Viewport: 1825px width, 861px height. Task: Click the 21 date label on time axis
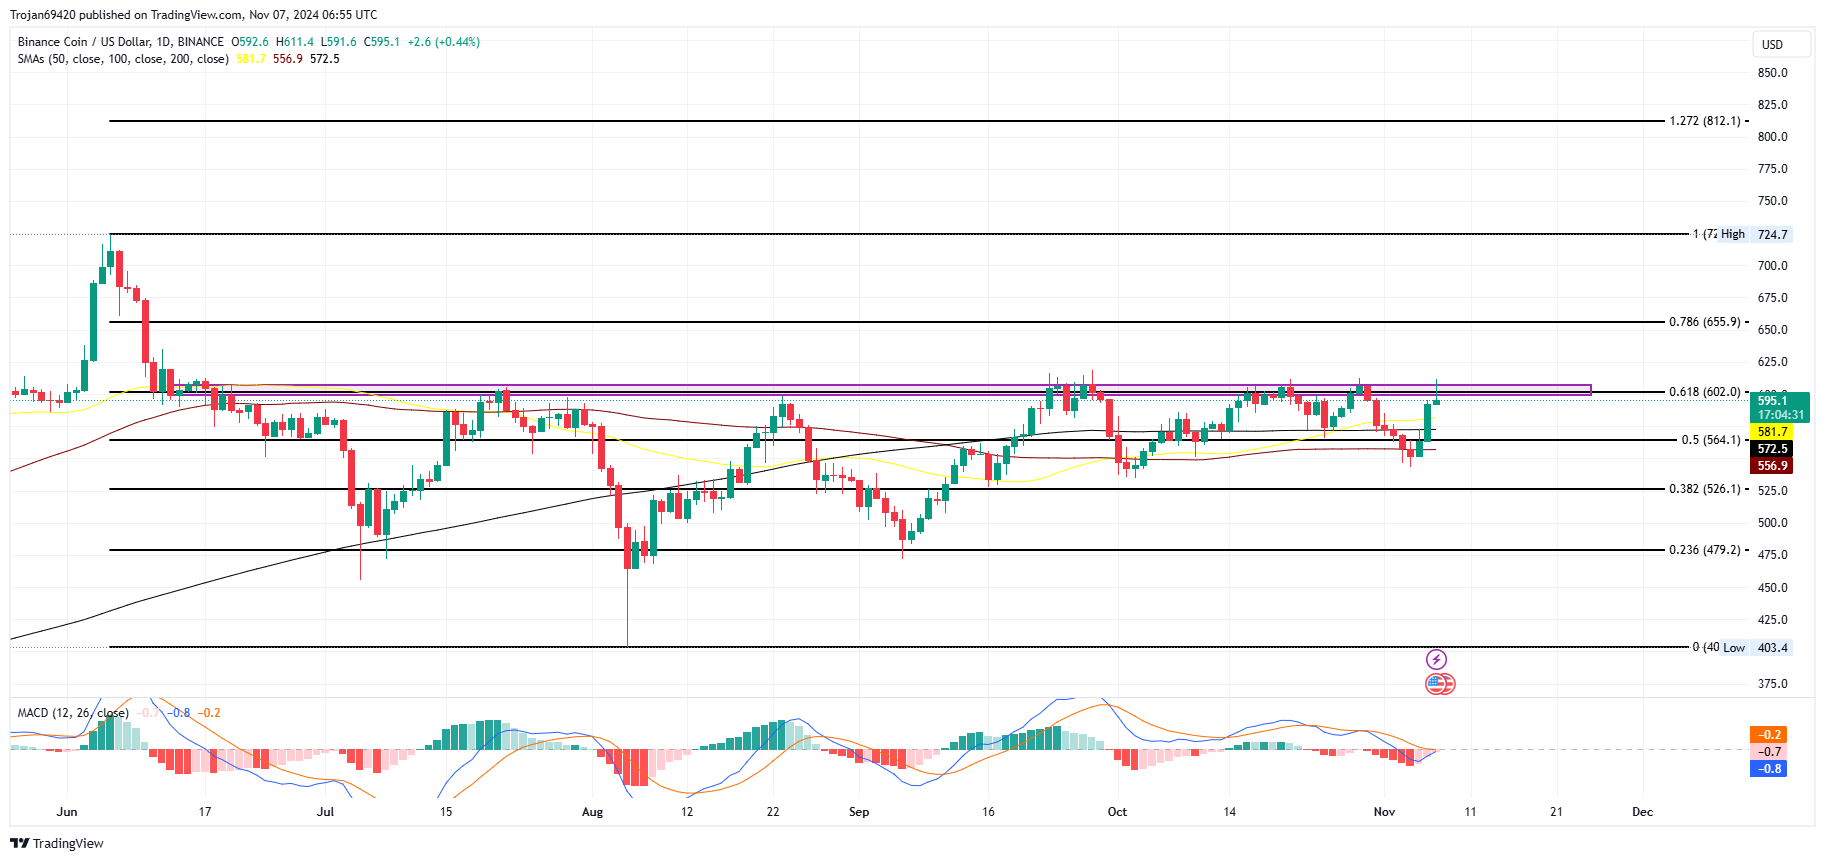[x=1556, y=812]
